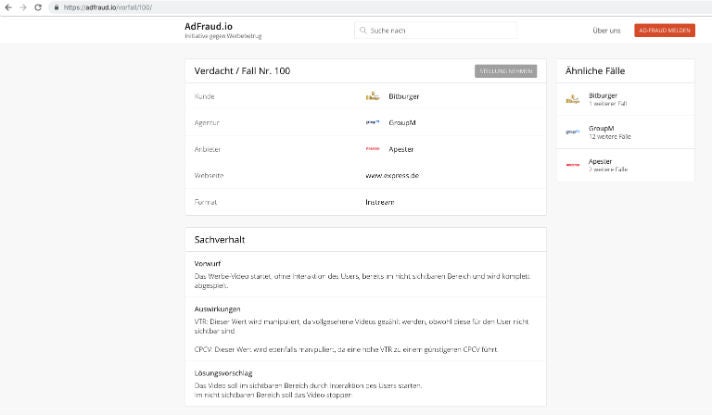
Task: Reload the page with the refresh icon
Action: click(37, 7)
